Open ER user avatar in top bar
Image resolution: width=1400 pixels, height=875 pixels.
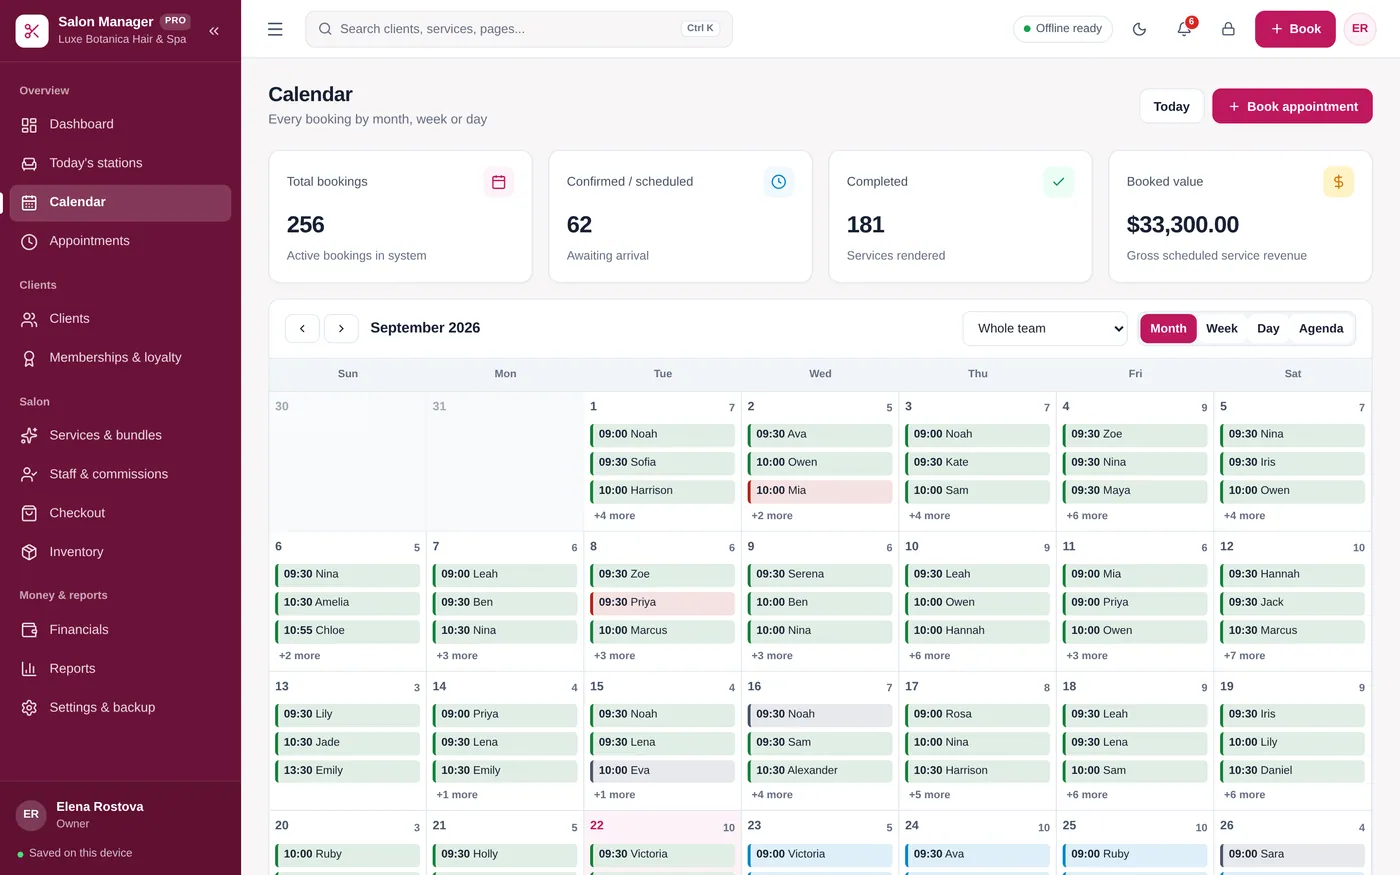pyautogui.click(x=1360, y=29)
